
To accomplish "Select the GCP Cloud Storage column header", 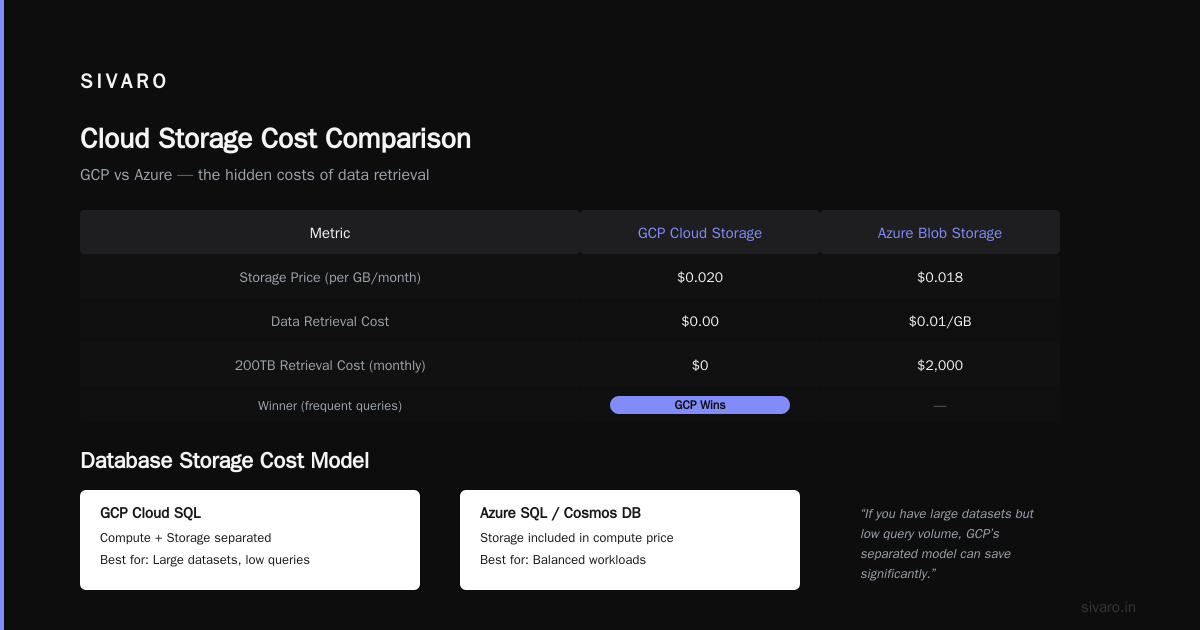I will (x=700, y=232).
